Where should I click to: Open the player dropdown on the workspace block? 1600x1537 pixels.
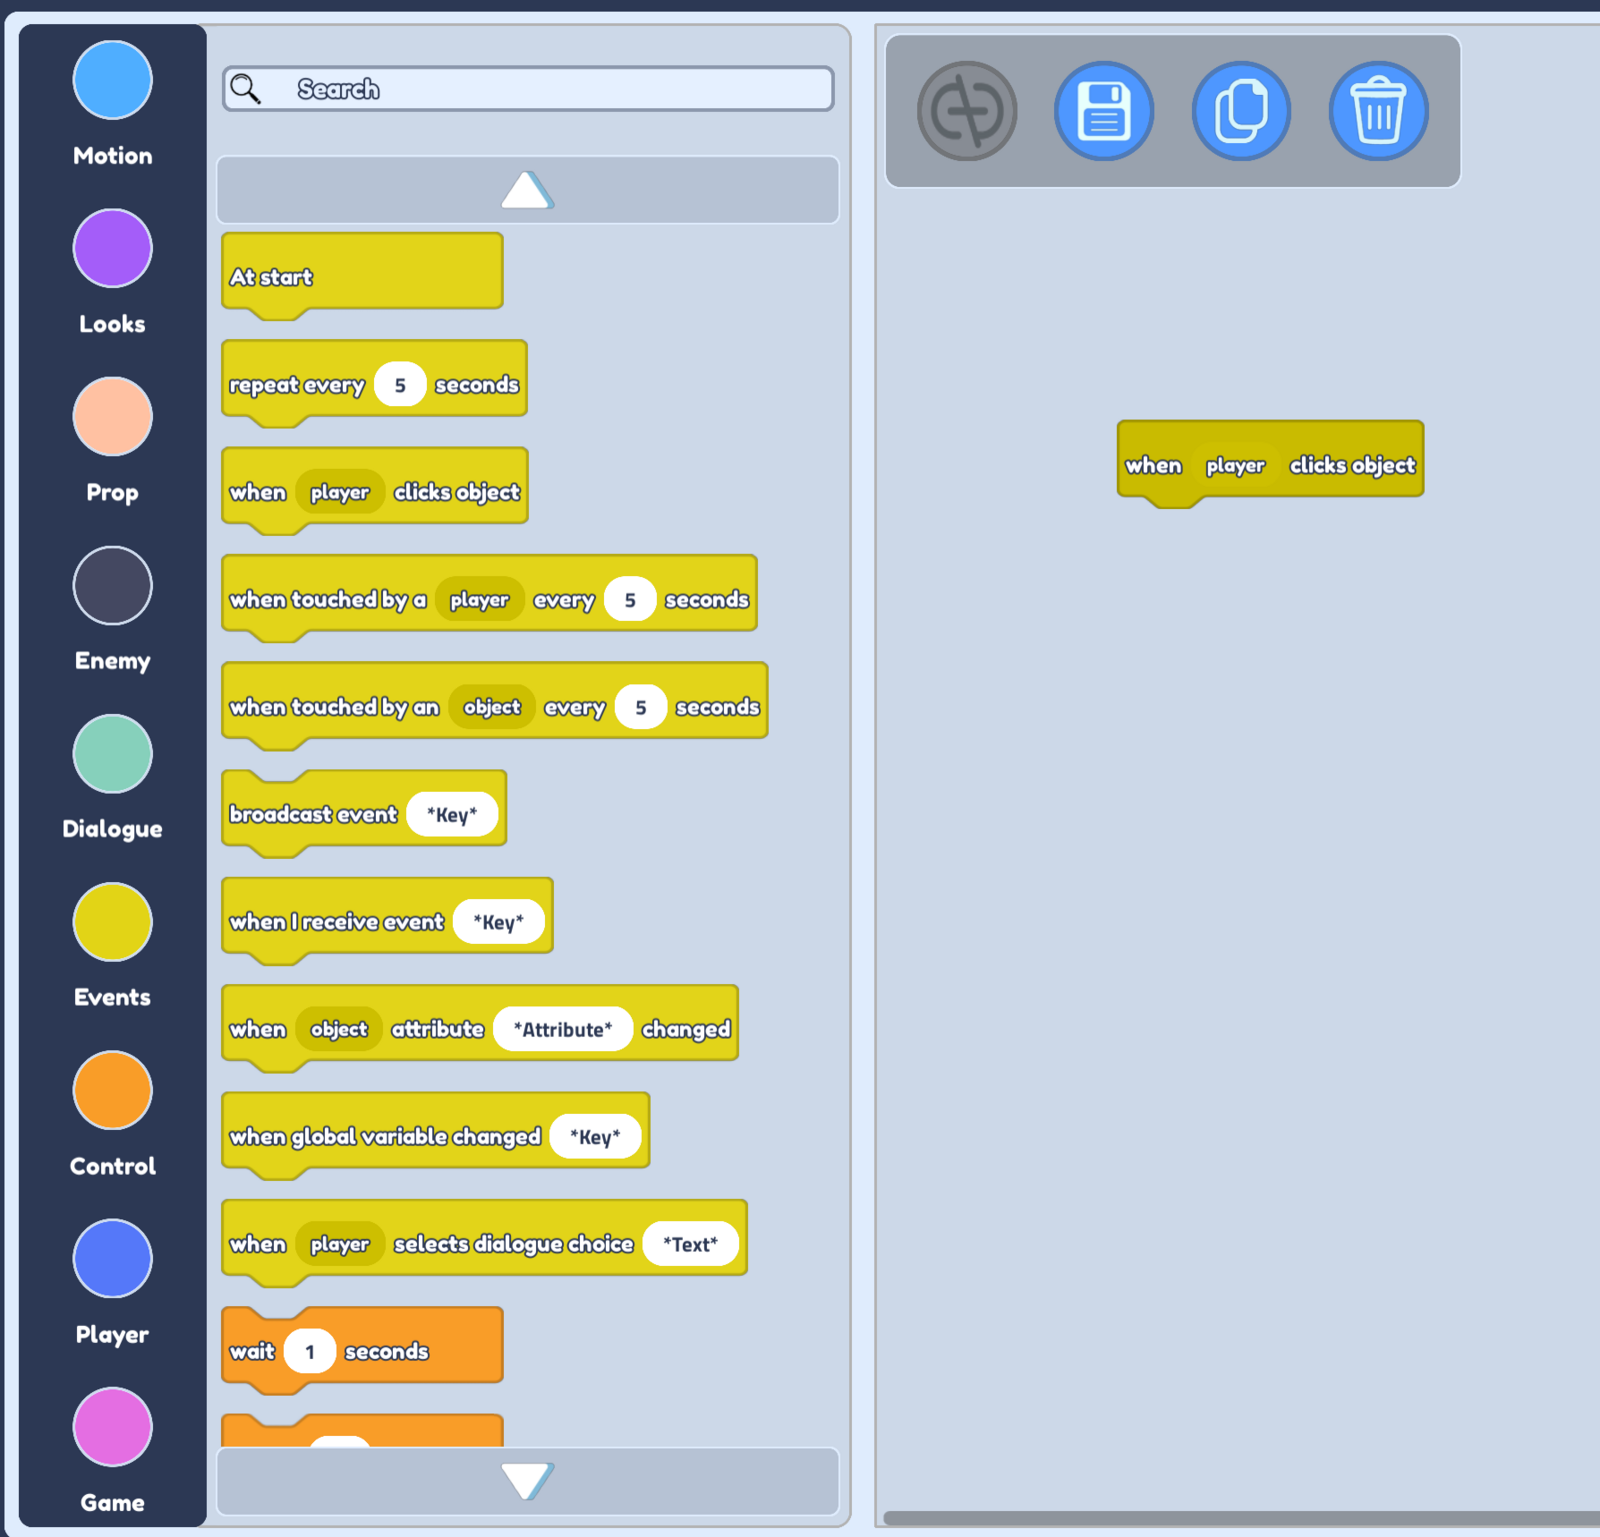coord(1235,465)
